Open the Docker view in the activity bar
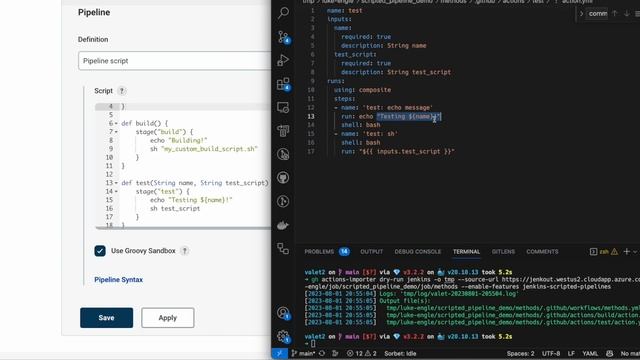 [283, 225]
